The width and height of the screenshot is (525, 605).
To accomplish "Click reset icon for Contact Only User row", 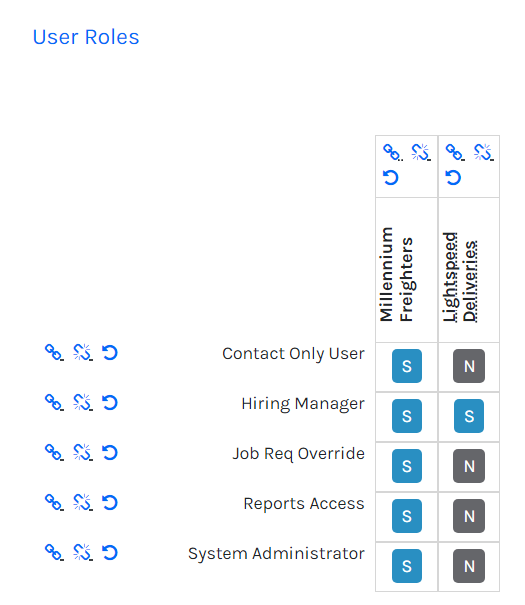I will click(110, 352).
